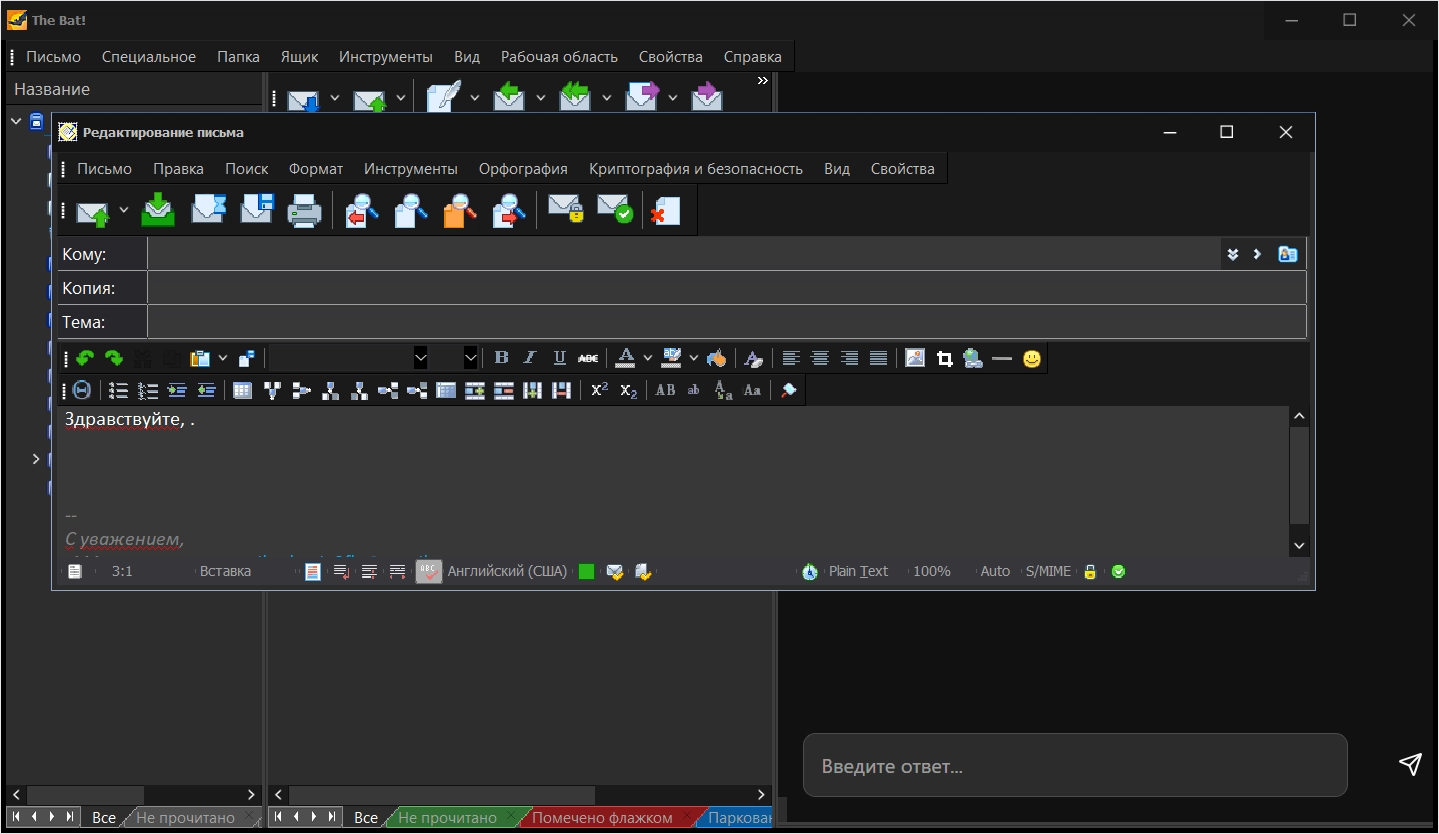Click the 100% zoom indicator
This screenshot has width=1439, height=834.
931,571
